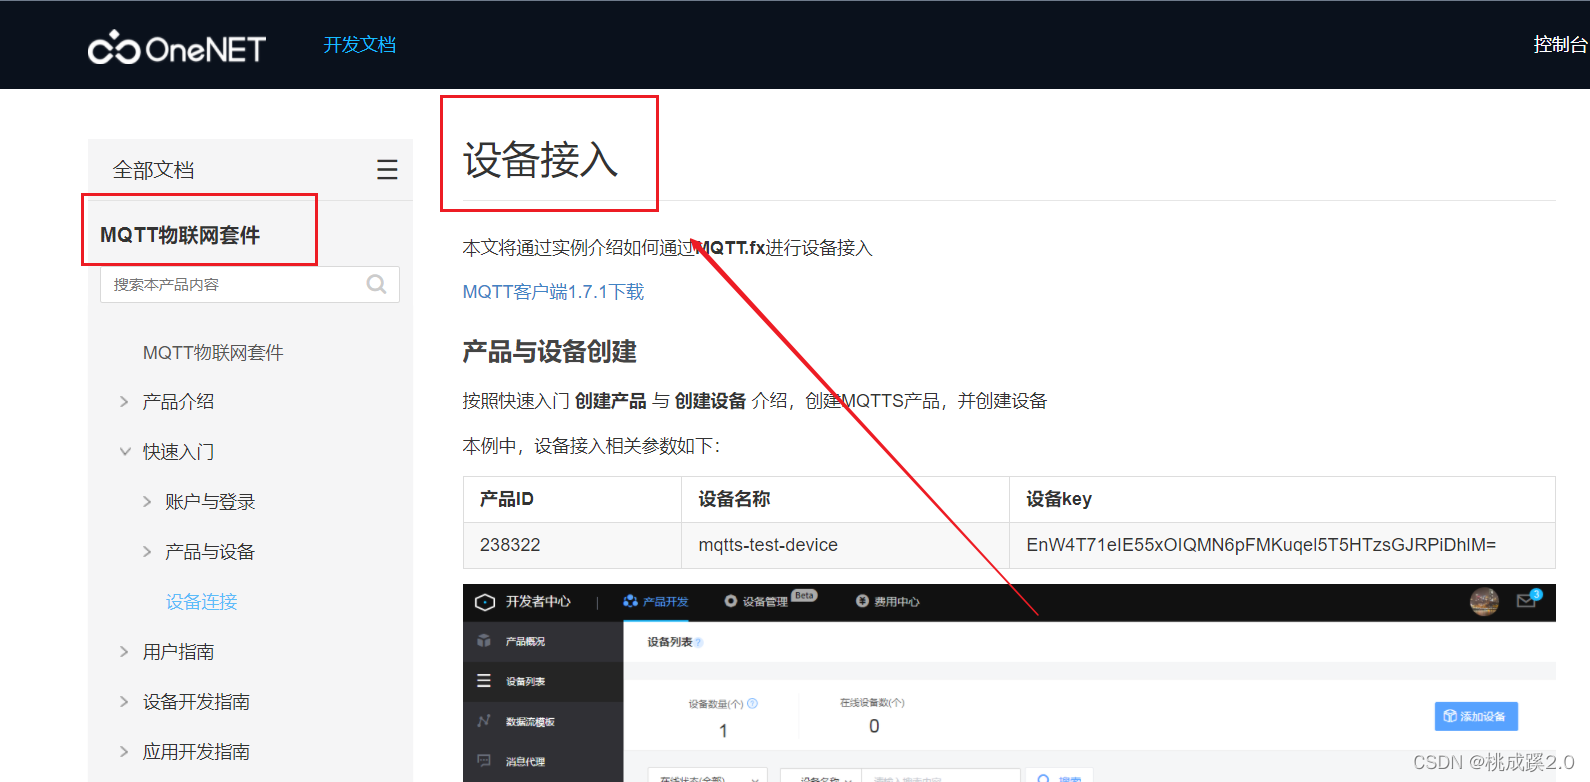Collapse the 快速入门 chevron
This screenshot has width=1590, height=782.
point(125,452)
